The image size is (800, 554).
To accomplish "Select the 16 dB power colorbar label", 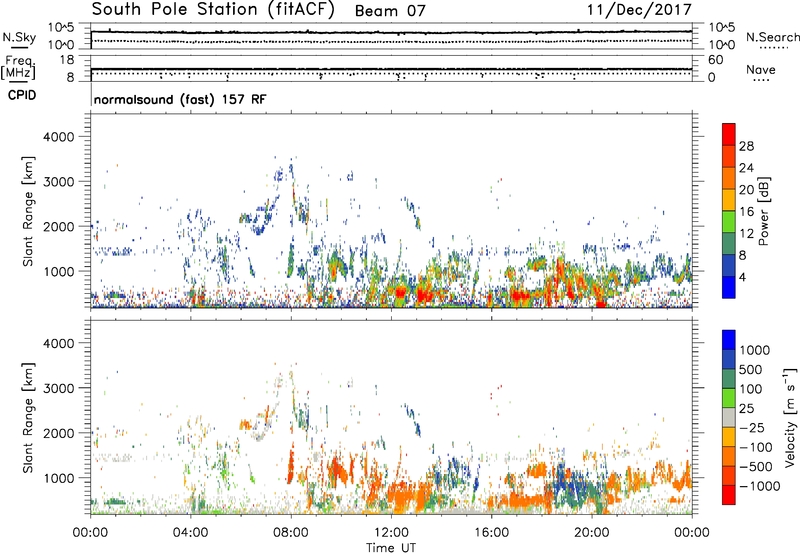I will click(x=746, y=212).
